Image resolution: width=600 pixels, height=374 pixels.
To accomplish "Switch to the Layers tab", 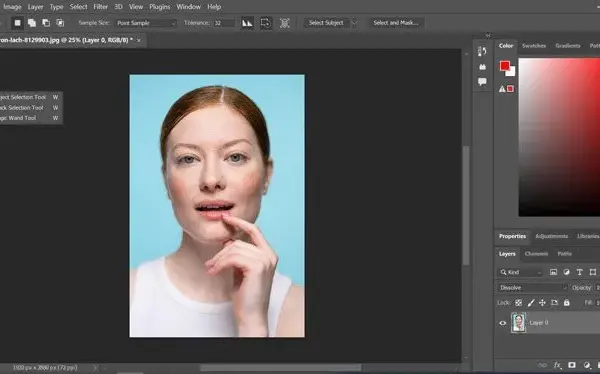I will click(507, 254).
